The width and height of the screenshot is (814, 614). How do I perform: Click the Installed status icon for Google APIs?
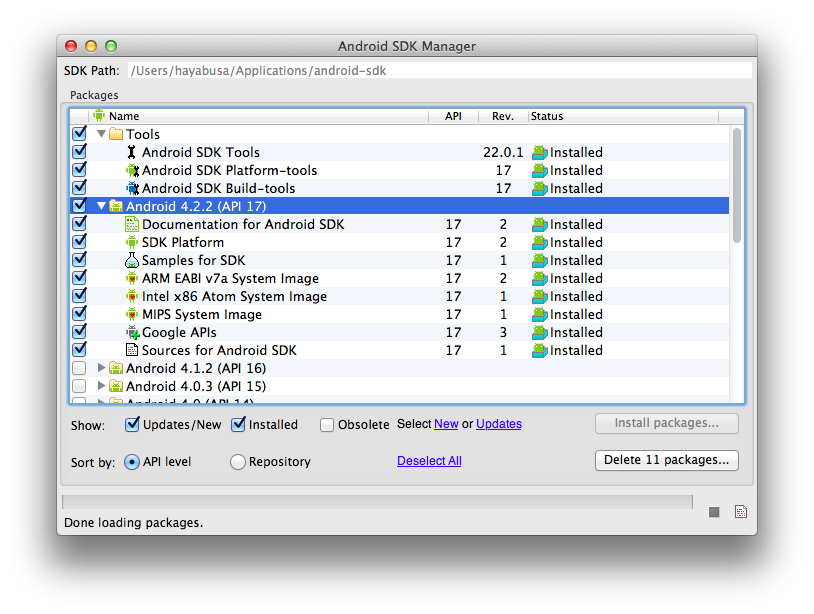click(x=540, y=333)
